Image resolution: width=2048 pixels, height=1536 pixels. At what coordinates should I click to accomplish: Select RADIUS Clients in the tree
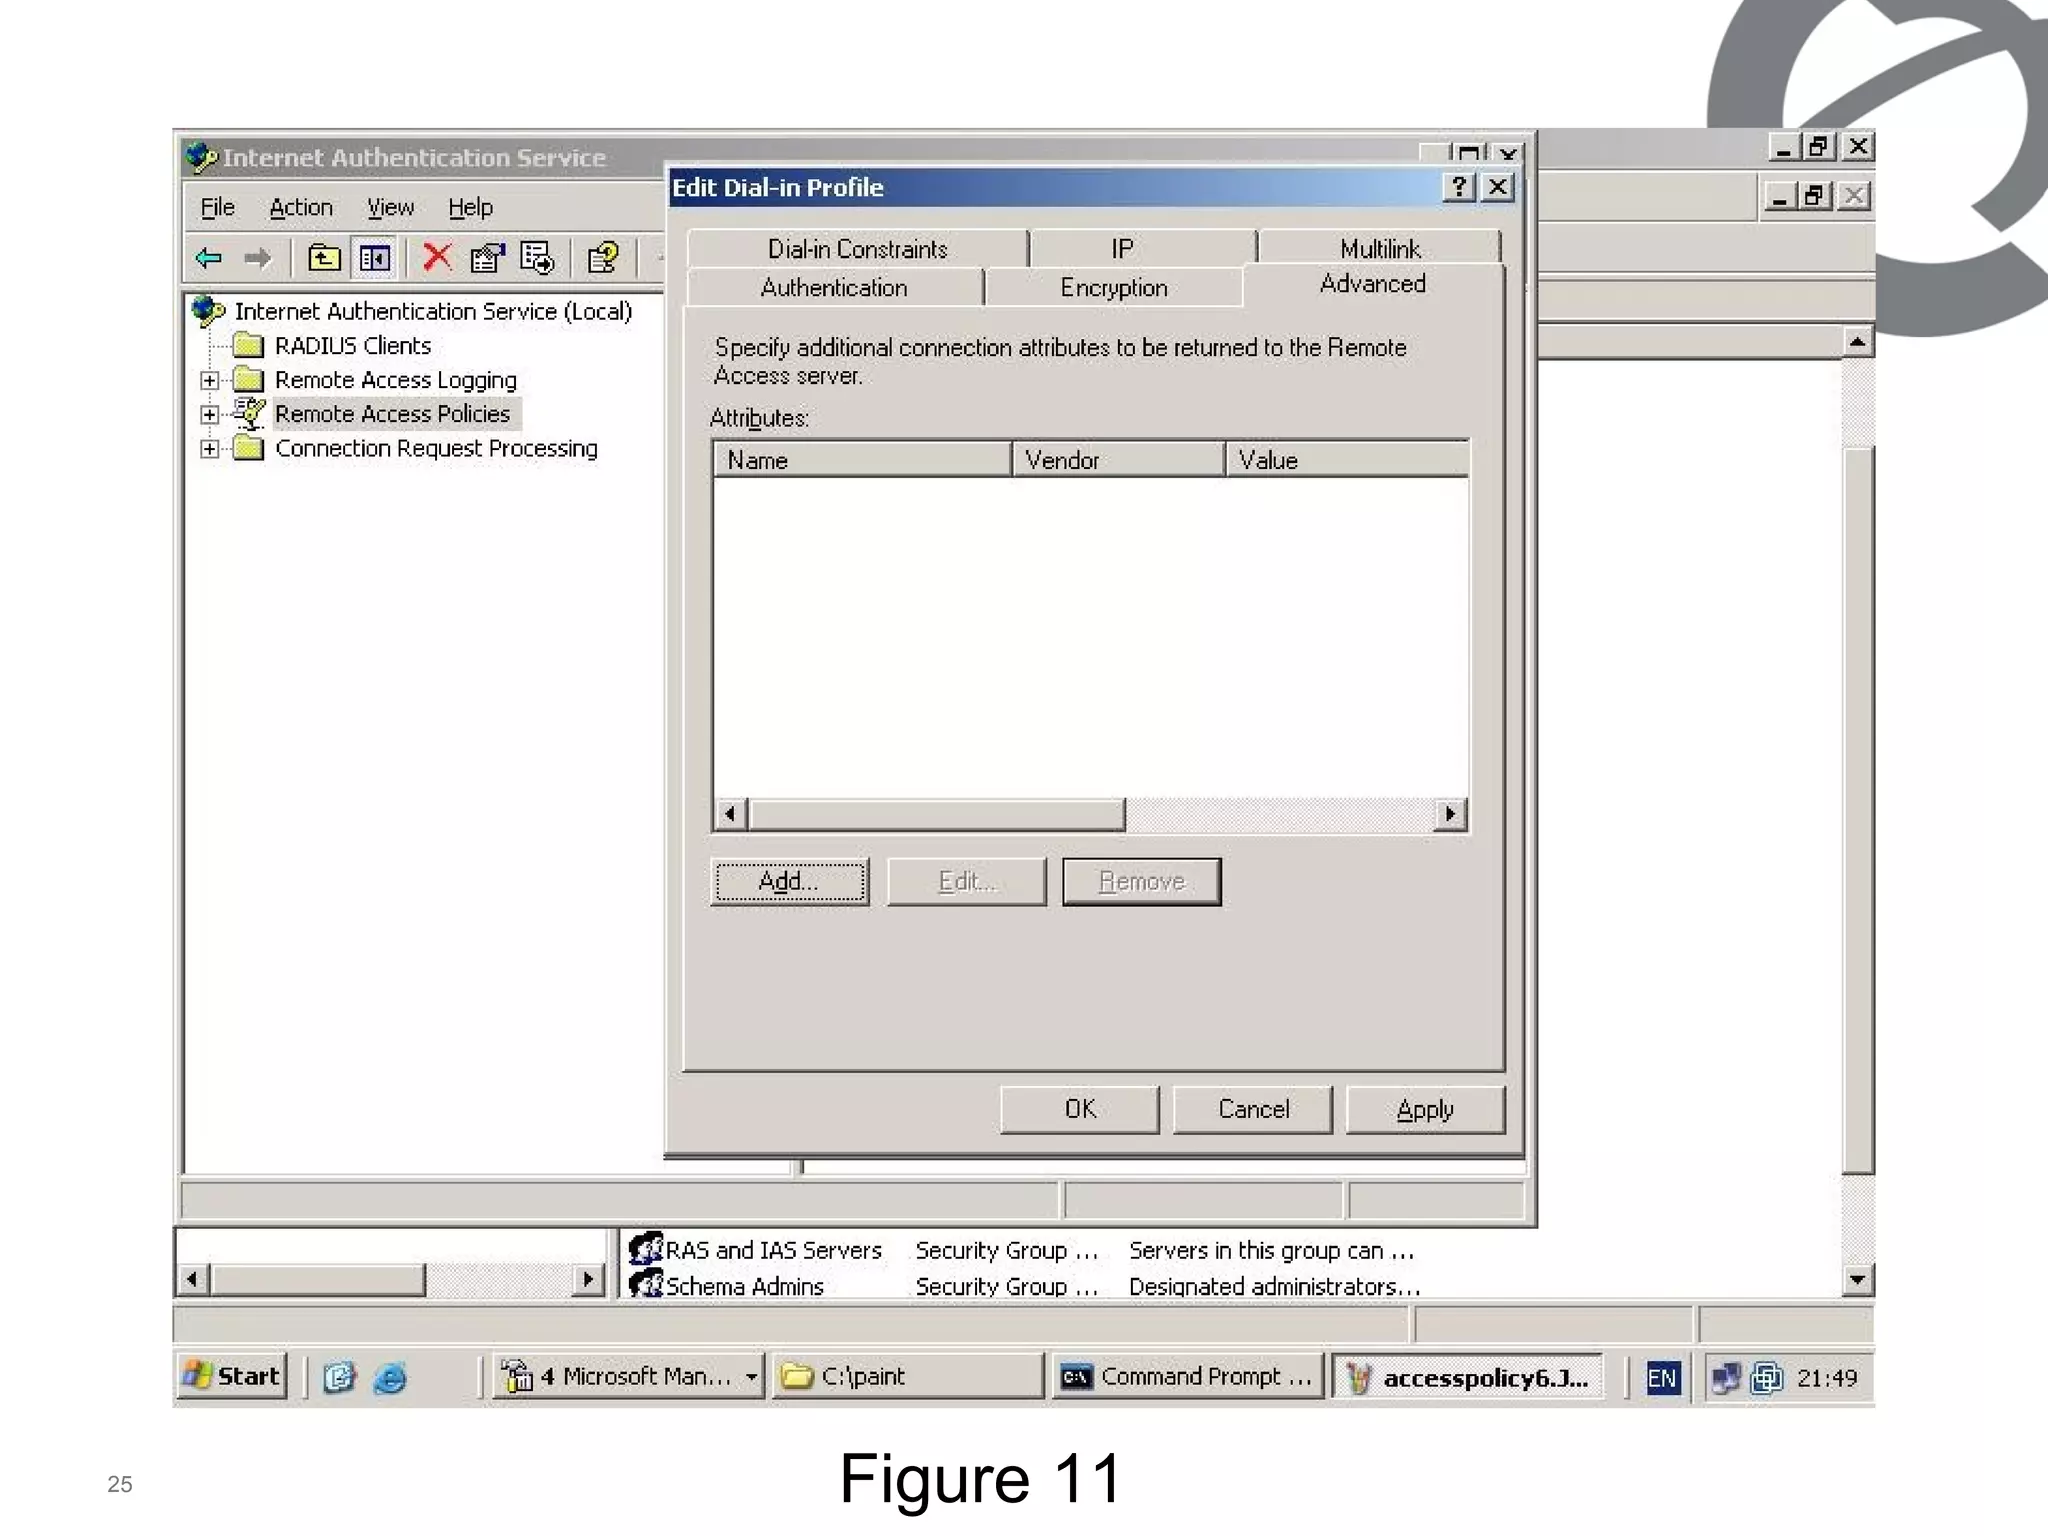(353, 346)
